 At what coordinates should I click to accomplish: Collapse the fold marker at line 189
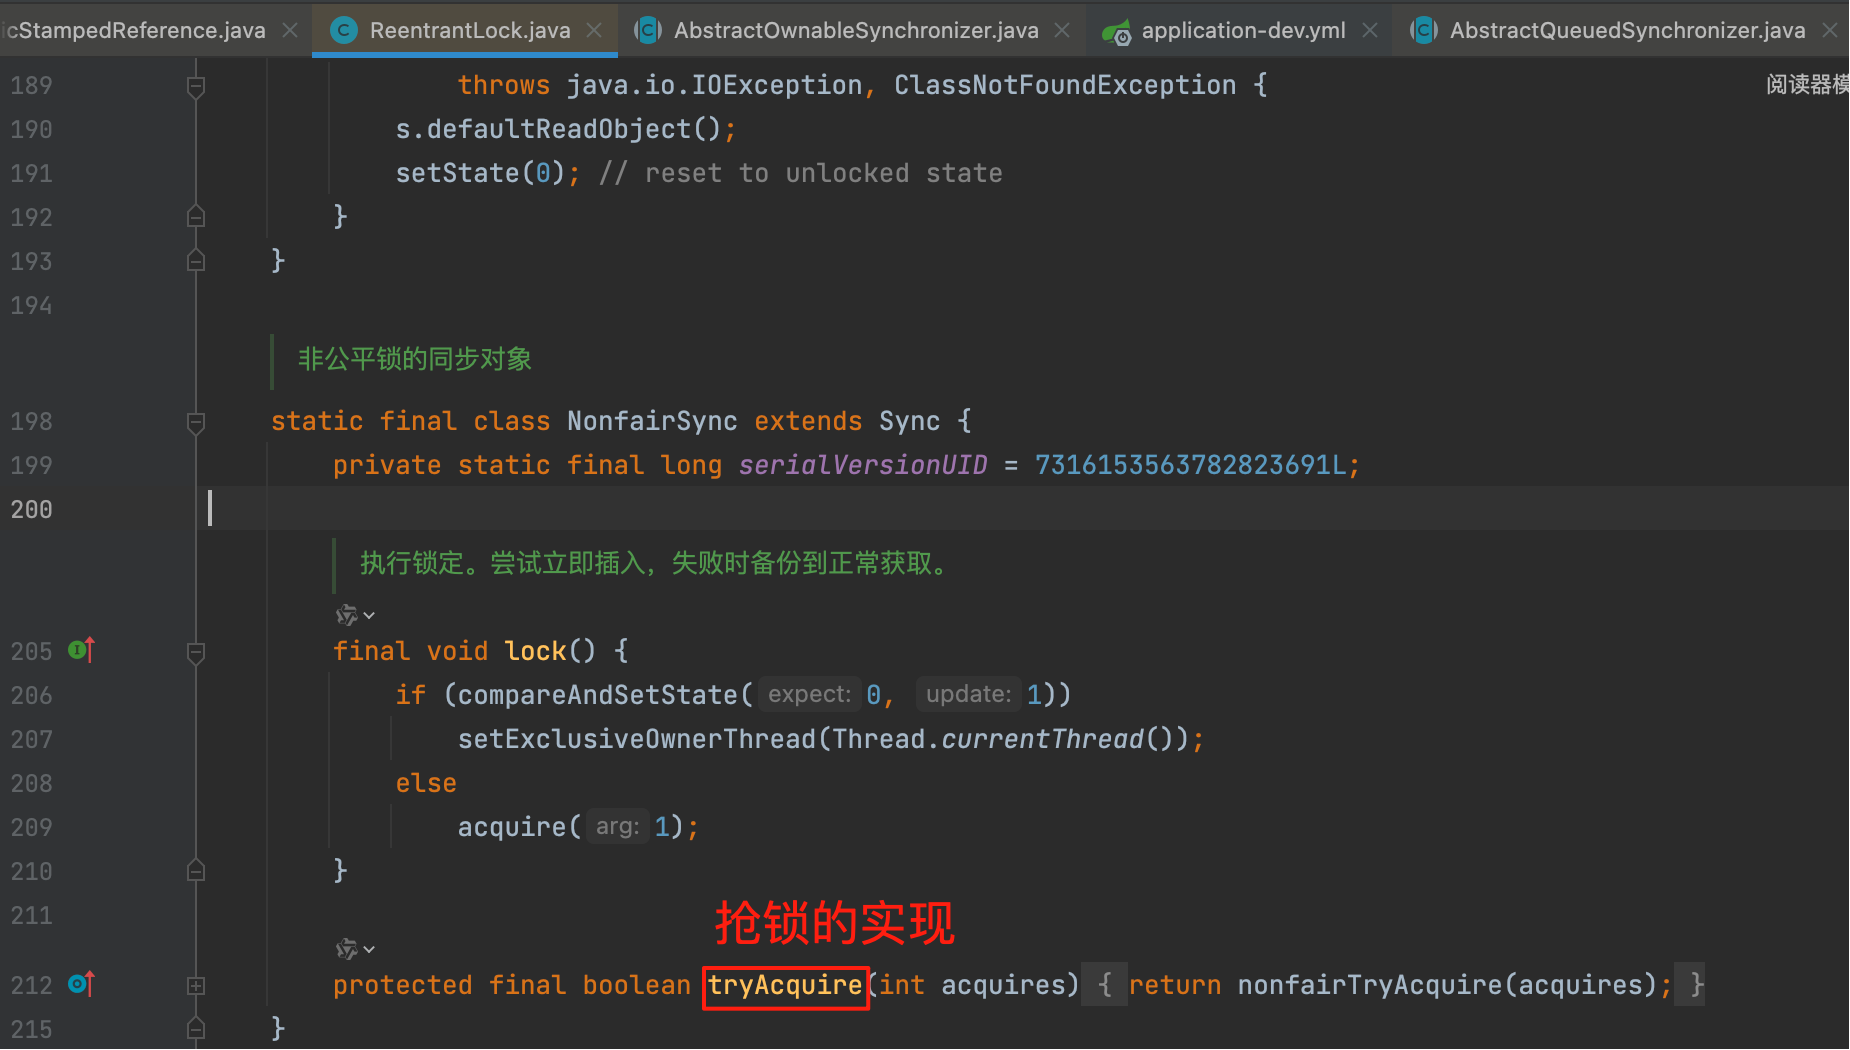[x=196, y=86]
